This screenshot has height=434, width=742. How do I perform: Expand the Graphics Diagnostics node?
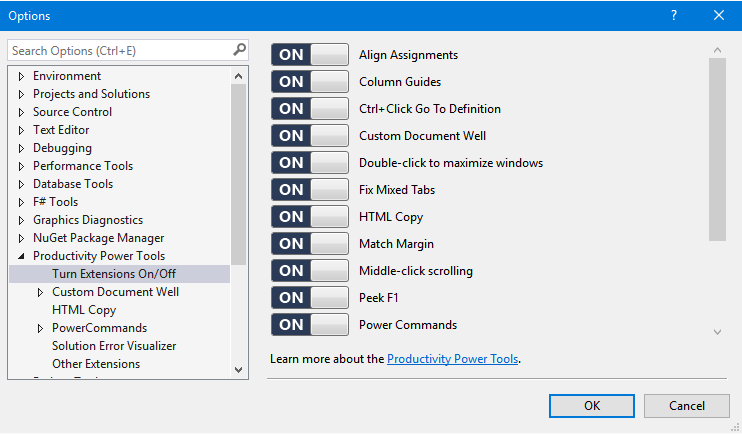[21, 220]
